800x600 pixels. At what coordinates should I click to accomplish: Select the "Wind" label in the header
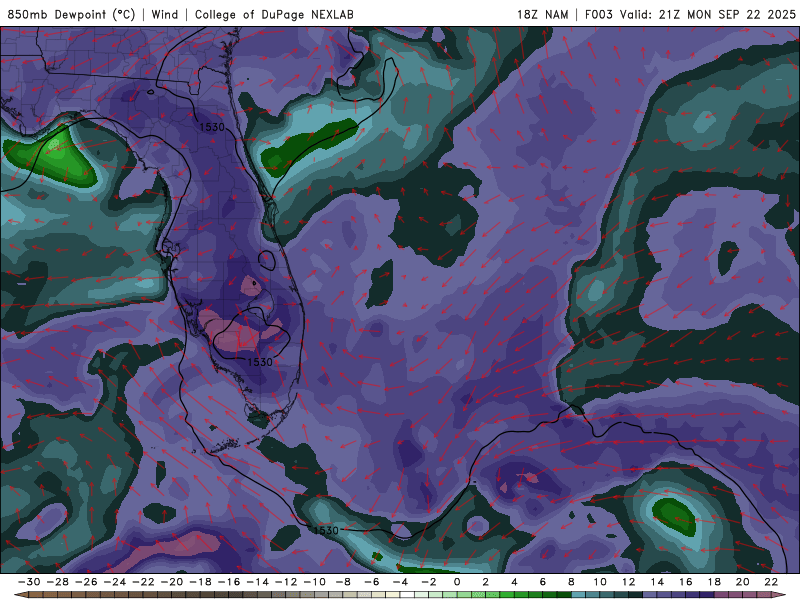coord(165,14)
